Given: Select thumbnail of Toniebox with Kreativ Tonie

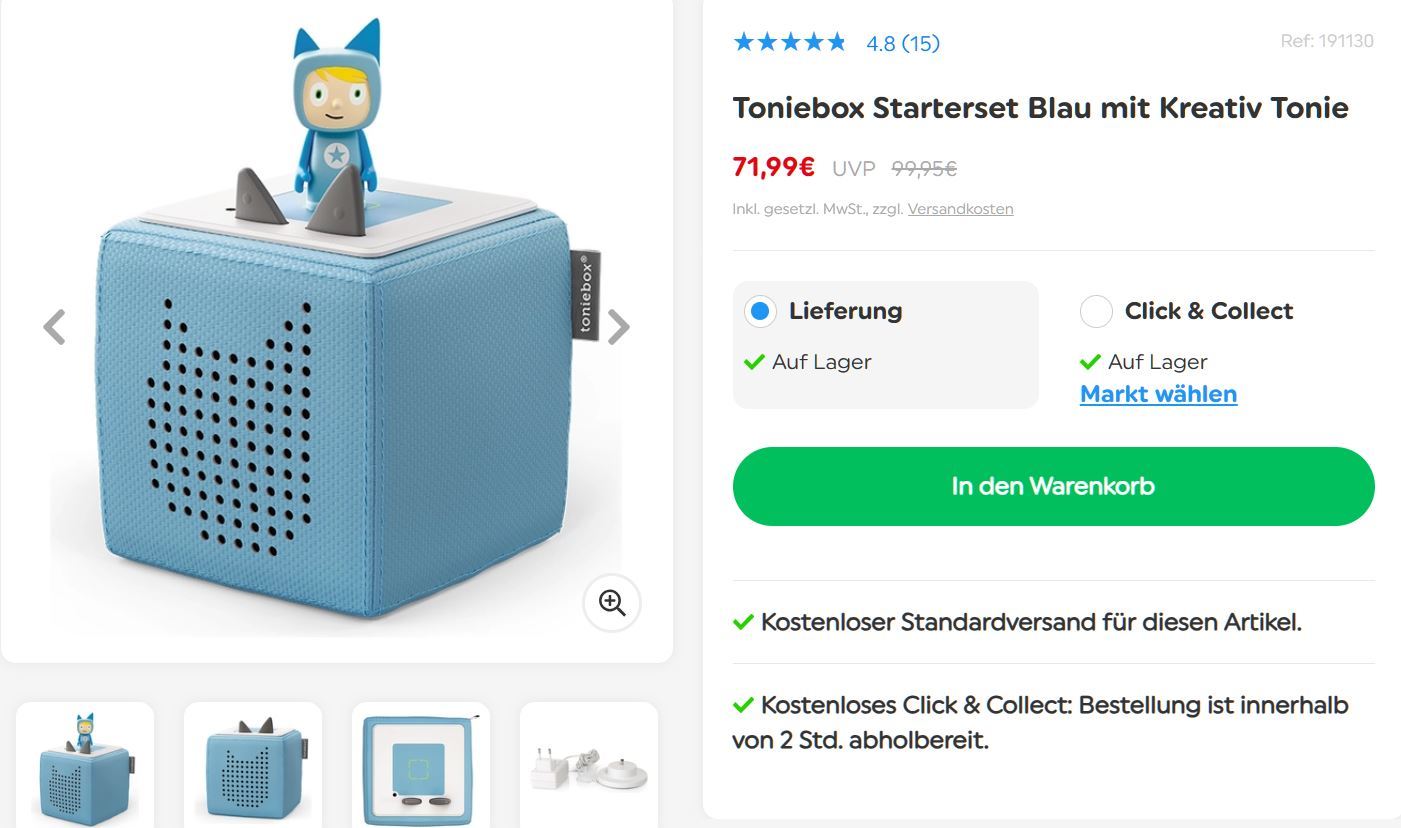Looking at the screenshot, I should (x=85, y=765).
